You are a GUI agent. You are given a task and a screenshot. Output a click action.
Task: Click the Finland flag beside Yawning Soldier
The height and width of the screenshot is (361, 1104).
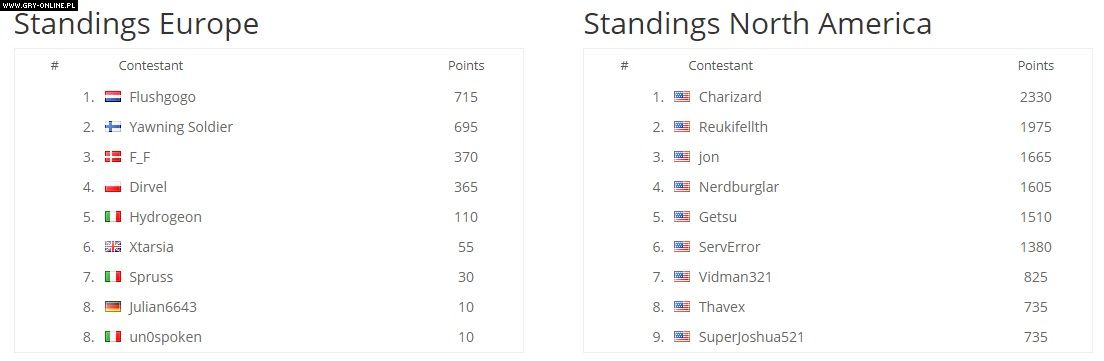click(x=113, y=127)
